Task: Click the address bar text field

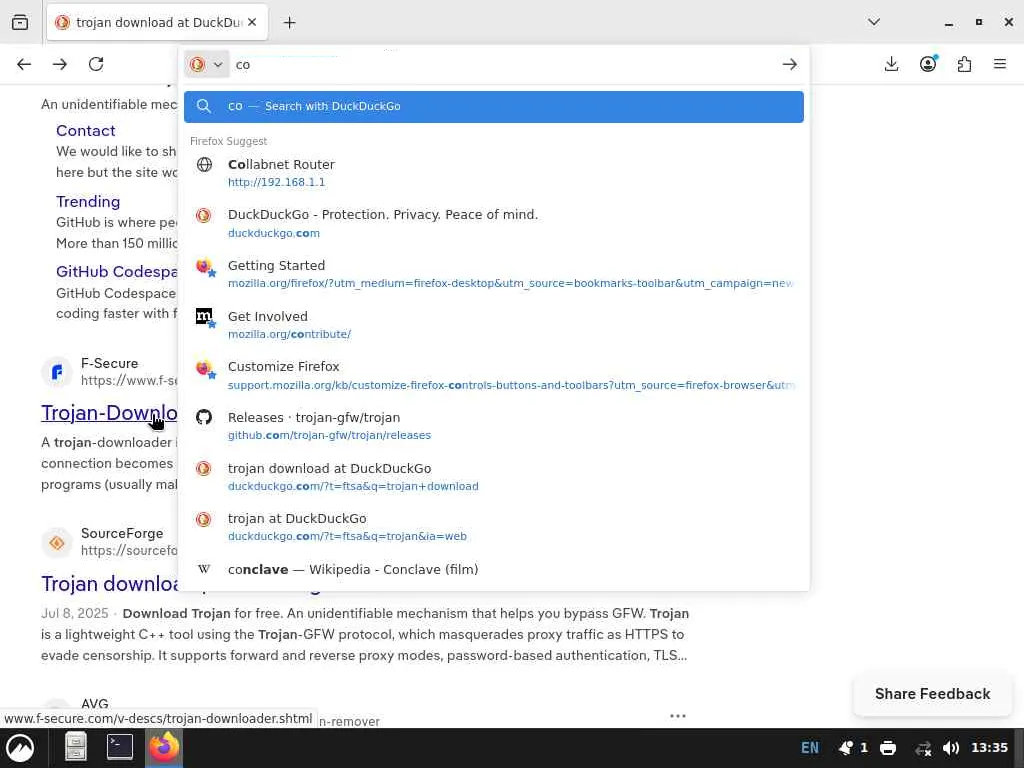Action: 503,65
